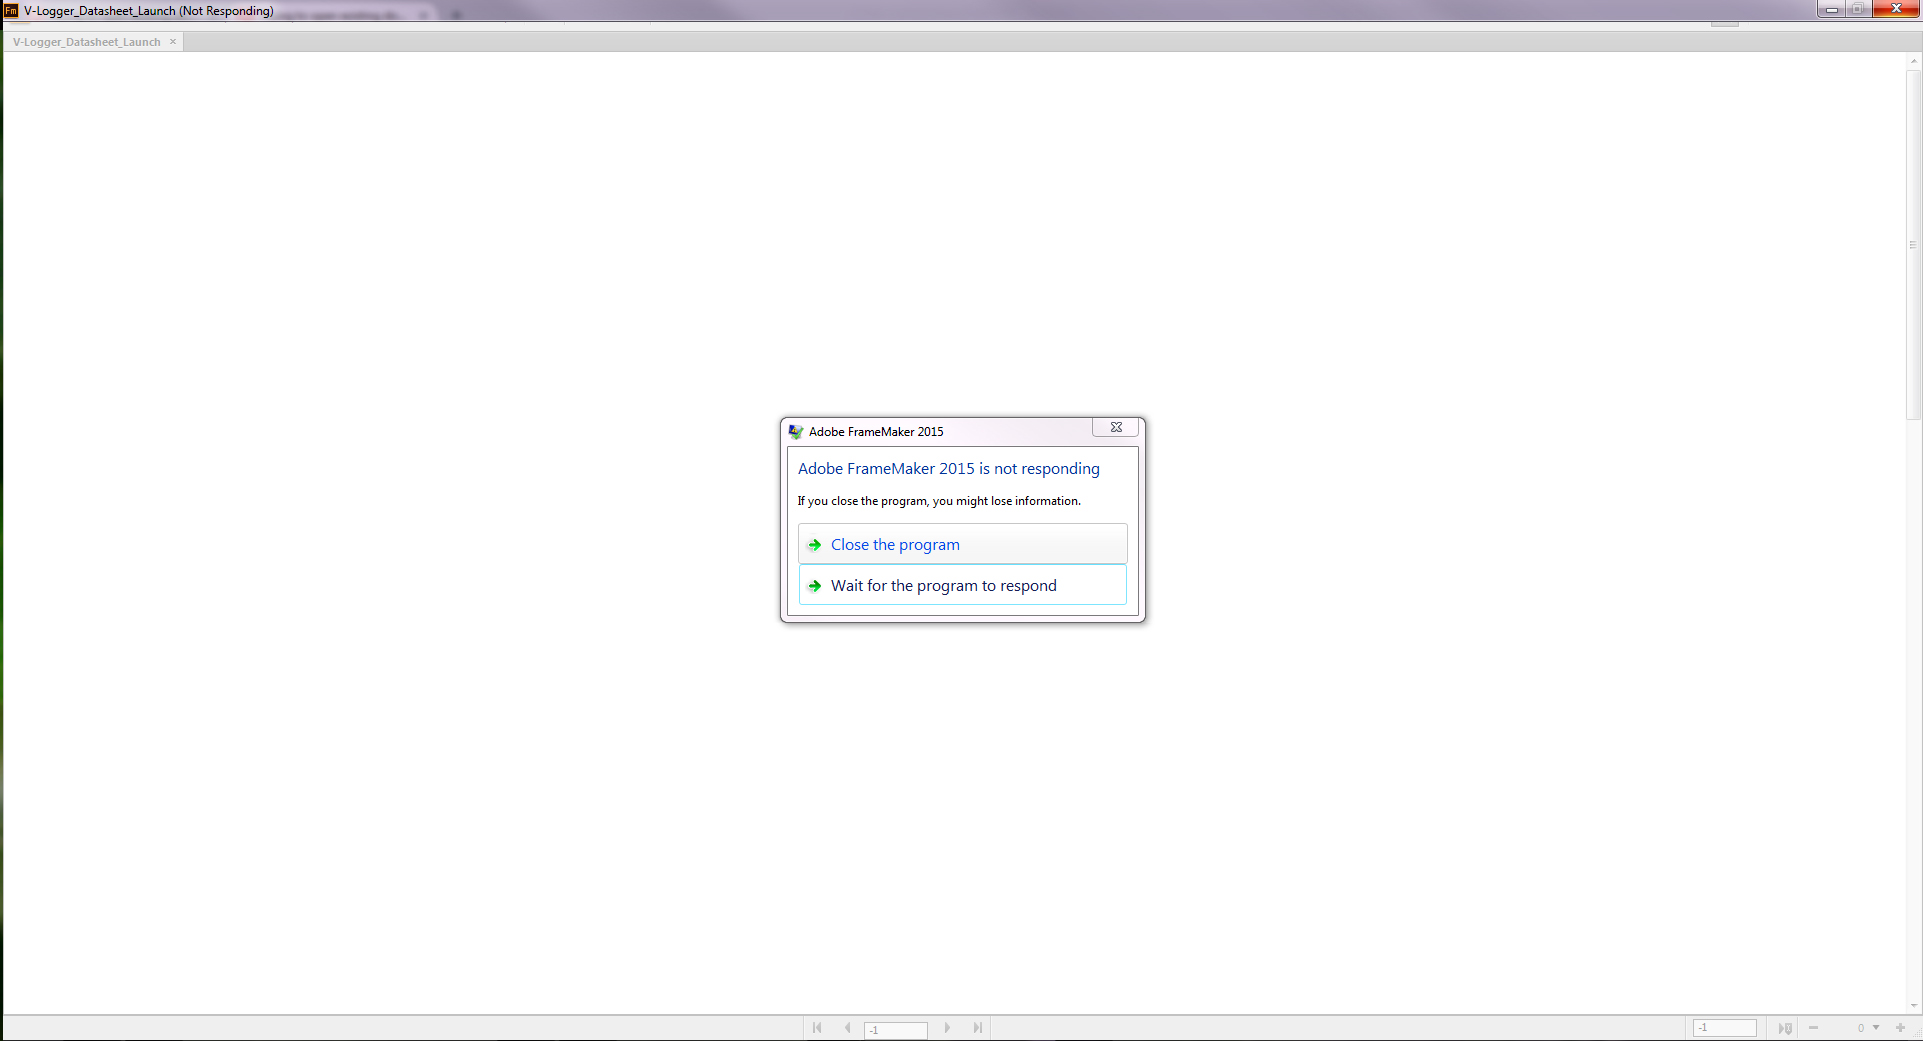1923x1041 pixels.
Task: Click the FrameMaker Fm title bar icon
Action: click(x=11, y=10)
